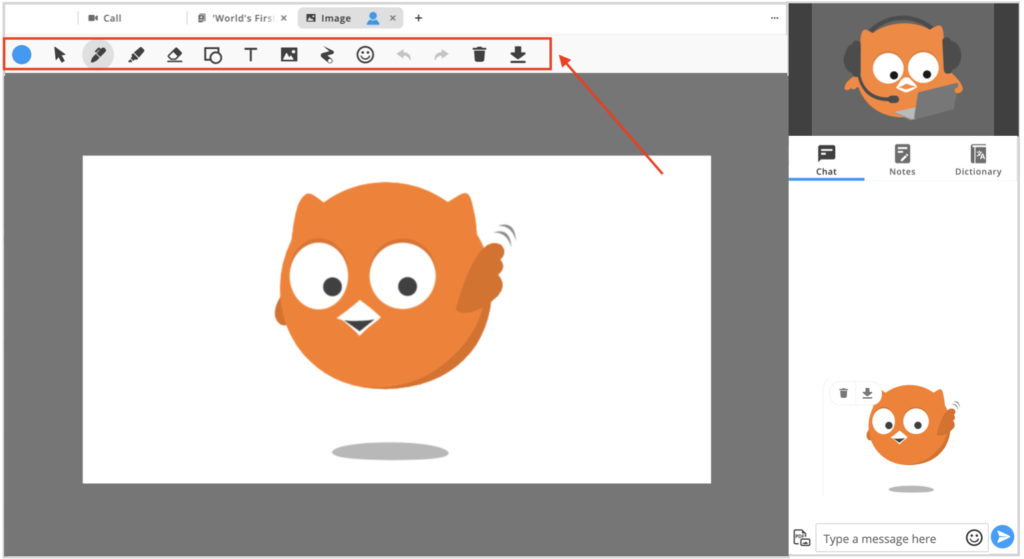Image resolution: width=1024 pixels, height=559 pixels.
Task: Choose the highlighter marker tool
Action: [x=137, y=54]
